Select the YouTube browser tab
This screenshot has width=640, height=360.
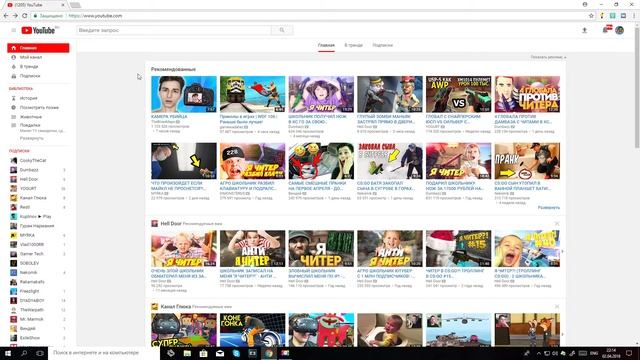coord(36,5)
